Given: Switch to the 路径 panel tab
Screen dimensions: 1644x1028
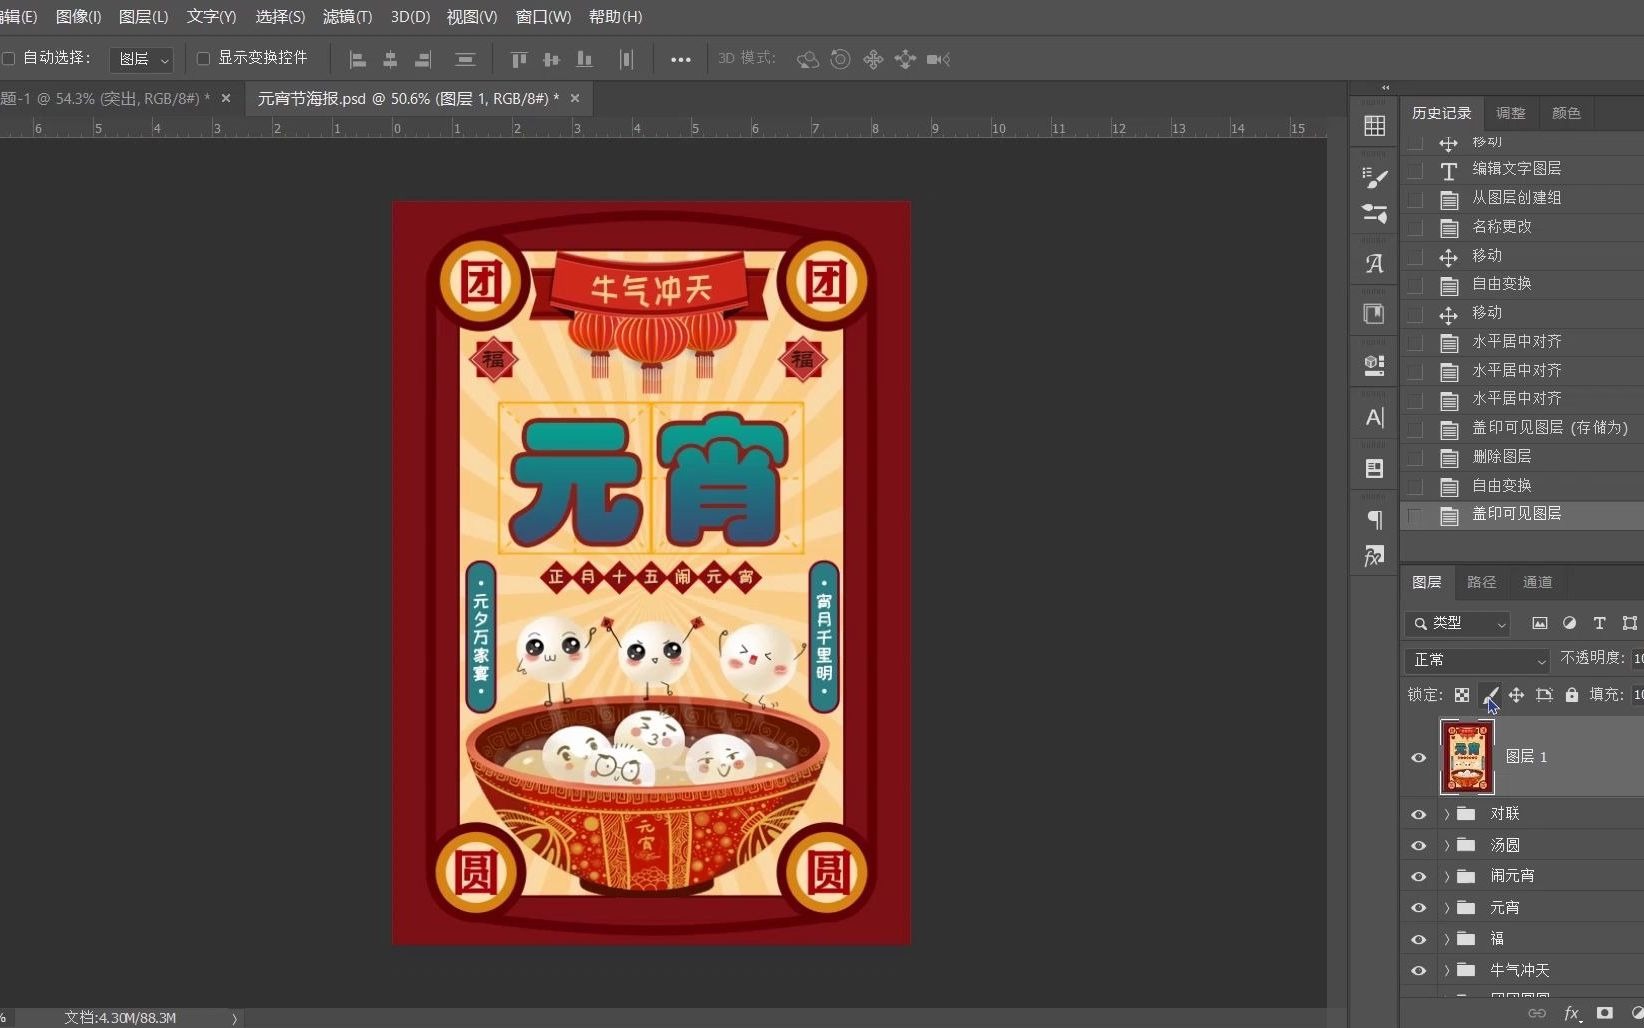Looking at the screenshot, I should click(1481, 582).
